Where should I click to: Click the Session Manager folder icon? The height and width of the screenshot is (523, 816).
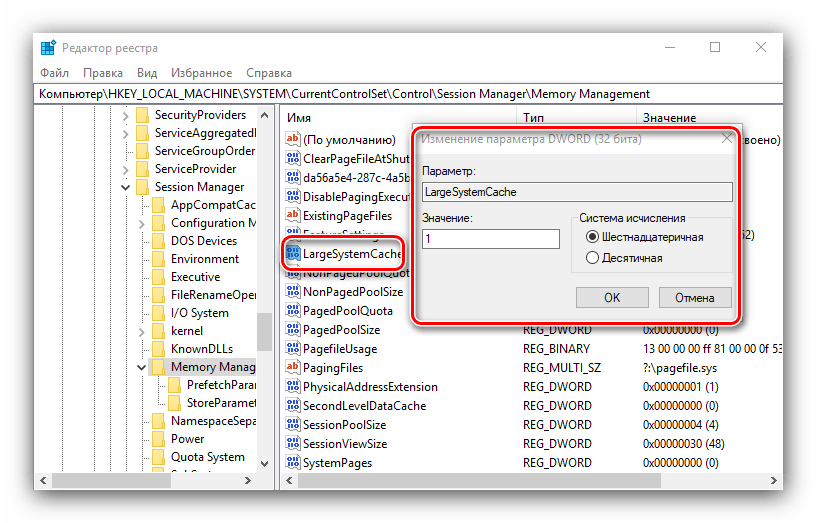(x=142, y=187)
